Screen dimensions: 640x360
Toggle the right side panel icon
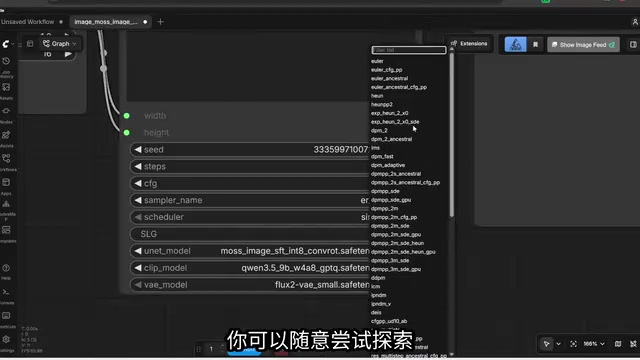click(x=633, y=44)
